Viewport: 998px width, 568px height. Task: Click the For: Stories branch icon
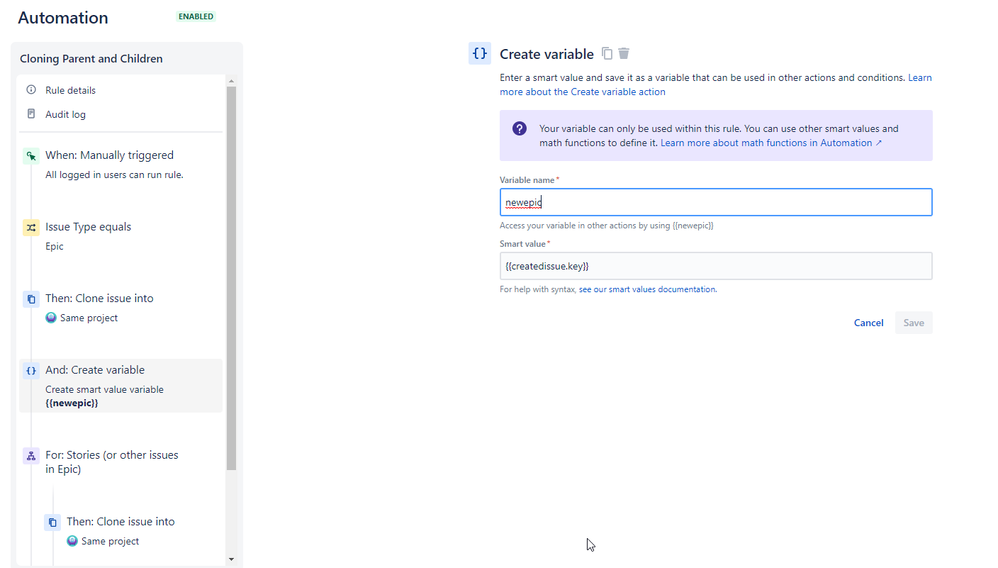pyautogui.click(x=31, y=456)
